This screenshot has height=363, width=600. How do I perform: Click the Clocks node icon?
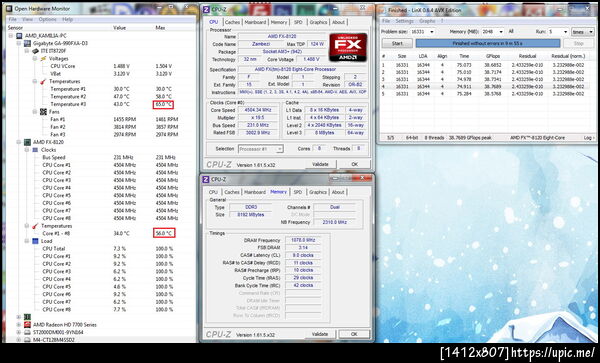point(35,150)
